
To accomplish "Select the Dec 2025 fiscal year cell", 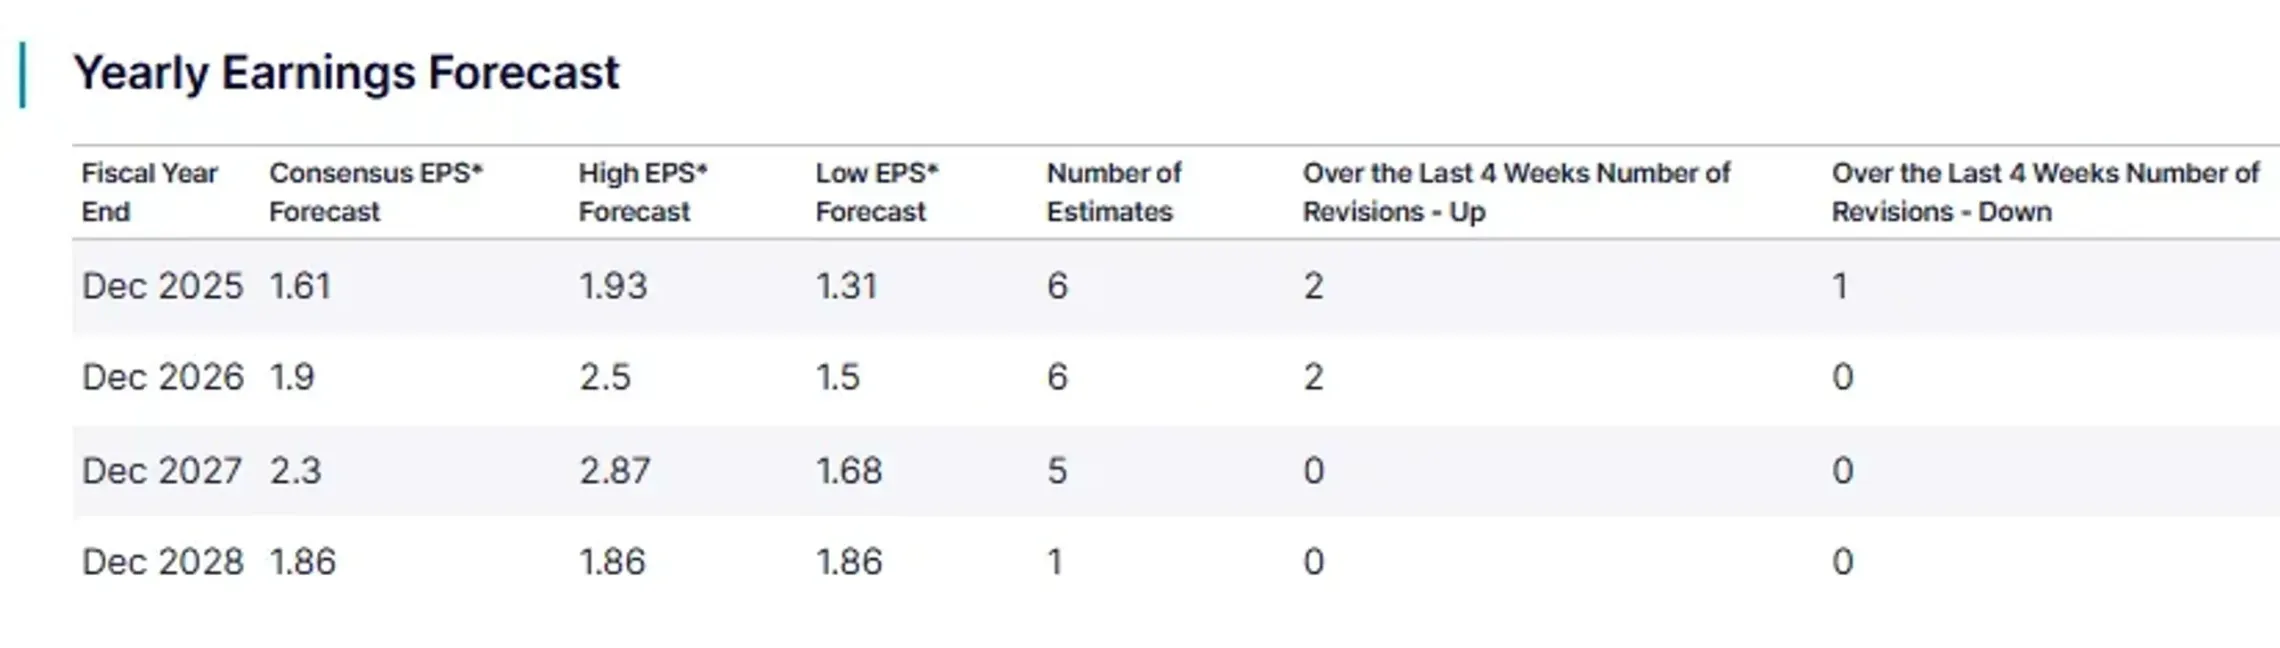I will (x=162, y=287).
